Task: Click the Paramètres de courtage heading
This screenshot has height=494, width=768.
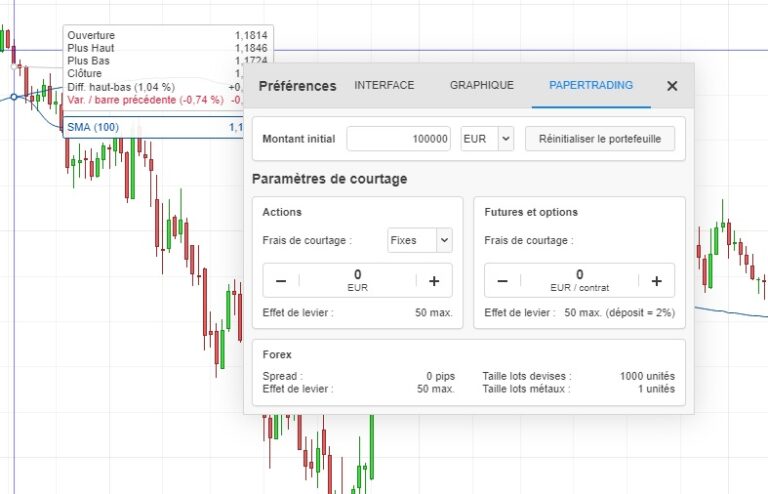Action: [x=330, y=179]
